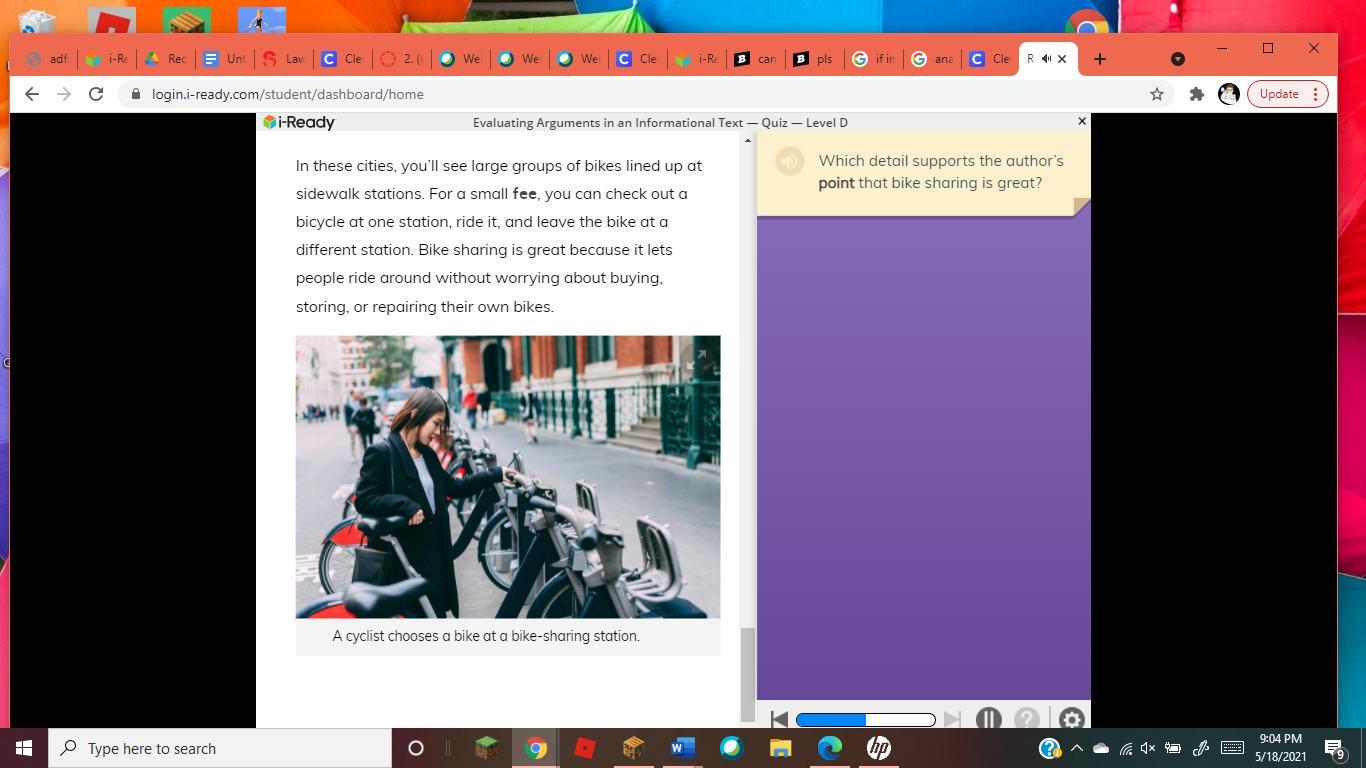Click the blue quiz progress bar

[x=866, y=719]
